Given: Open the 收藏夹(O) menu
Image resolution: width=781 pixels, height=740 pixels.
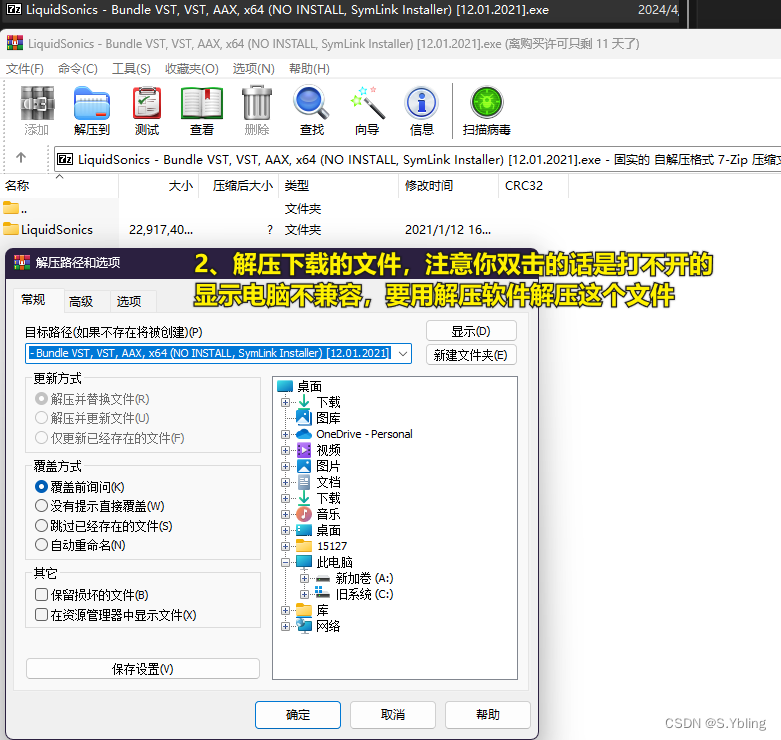Looking at the screenshot, I should [192, 69].
